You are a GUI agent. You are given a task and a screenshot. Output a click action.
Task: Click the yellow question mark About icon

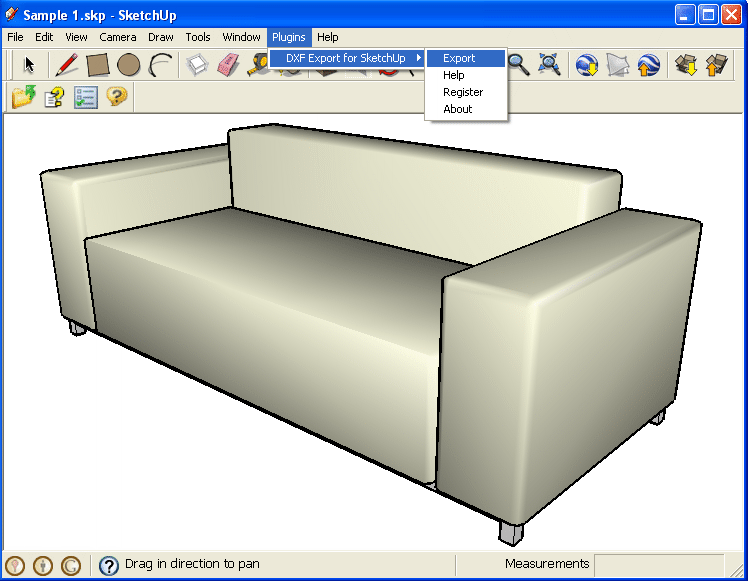pyautogui.click(x=117, y=97)
